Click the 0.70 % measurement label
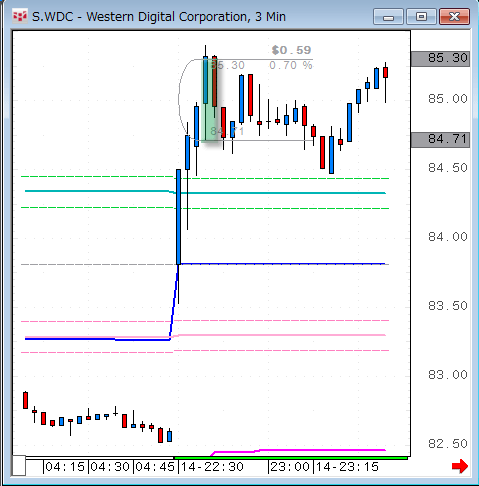This screenshot has width=479, height=486. coord(291,65)
